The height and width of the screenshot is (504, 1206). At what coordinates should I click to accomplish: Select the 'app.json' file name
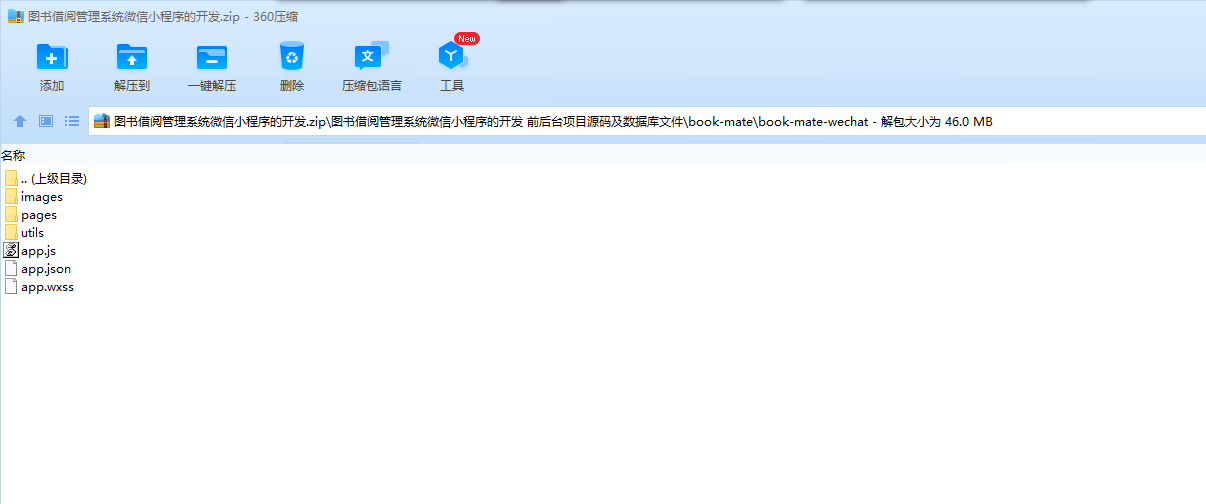[x=46, y=269]
